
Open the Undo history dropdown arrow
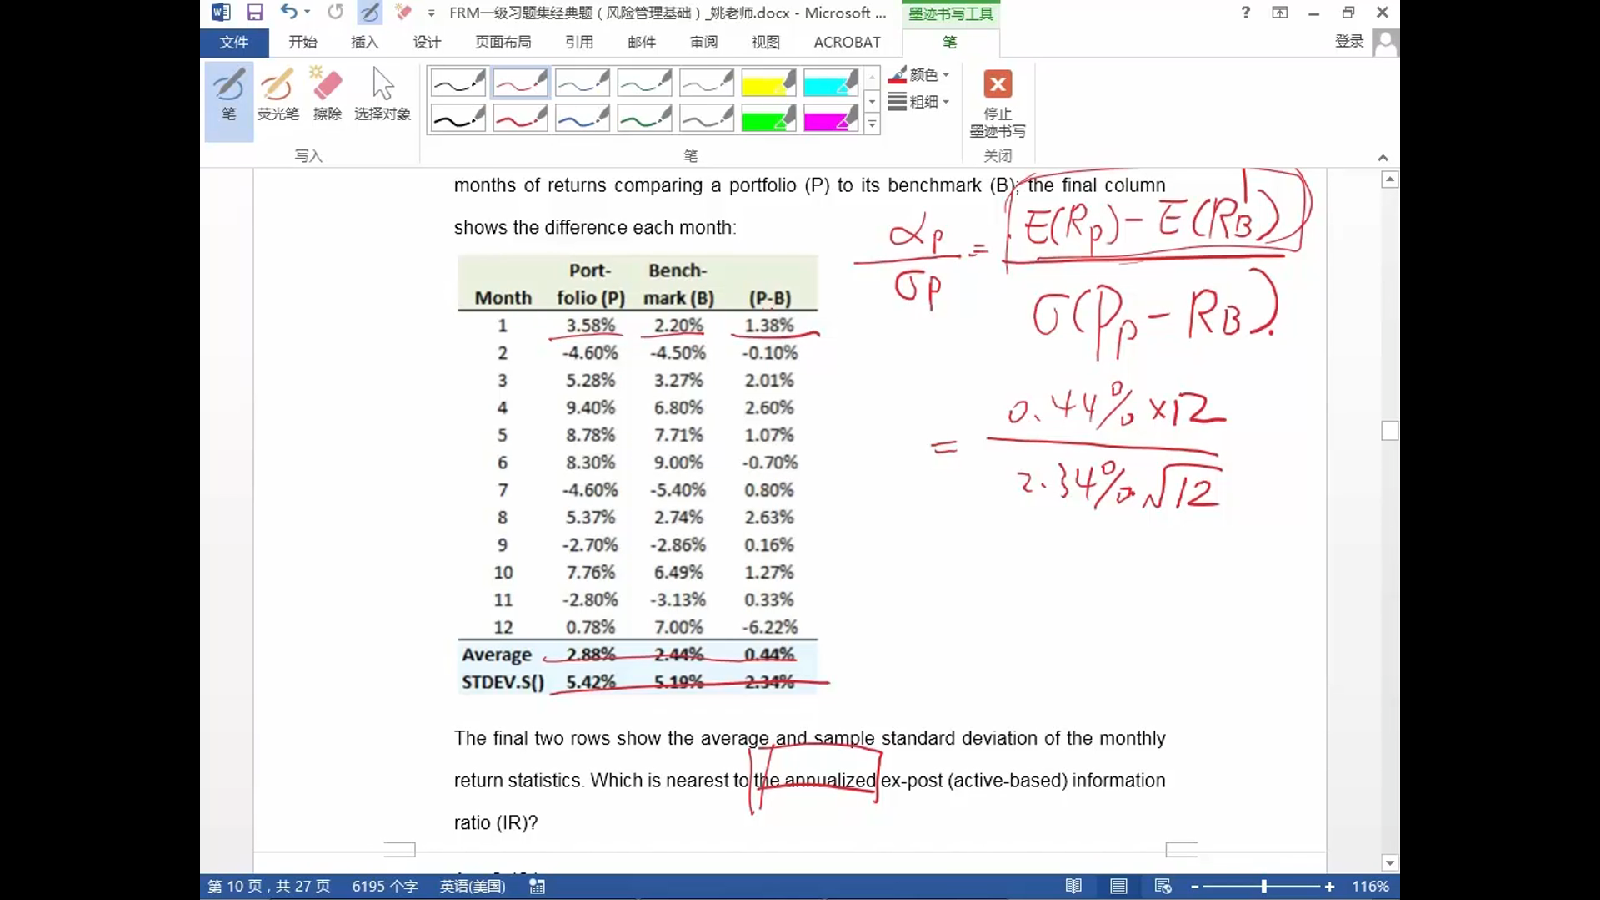(x=307, y=12)
